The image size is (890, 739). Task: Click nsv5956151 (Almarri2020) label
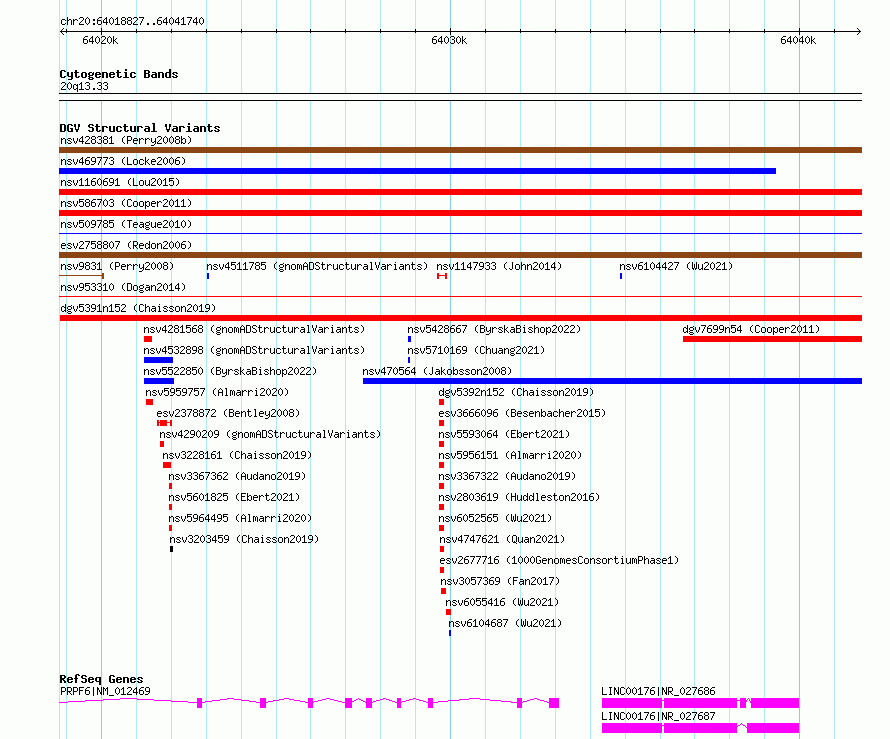tap(510, 455)
